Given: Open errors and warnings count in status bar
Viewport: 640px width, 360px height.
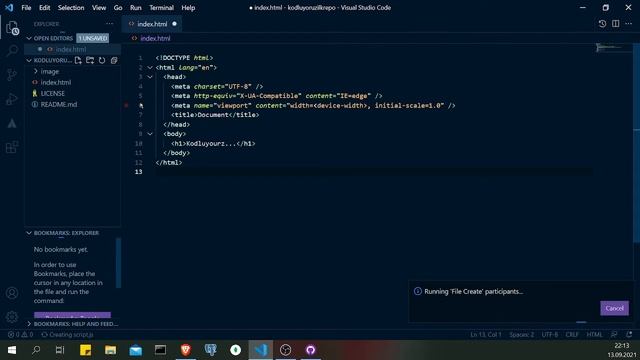Looking at the screenshot, I should tap(20, 335).
